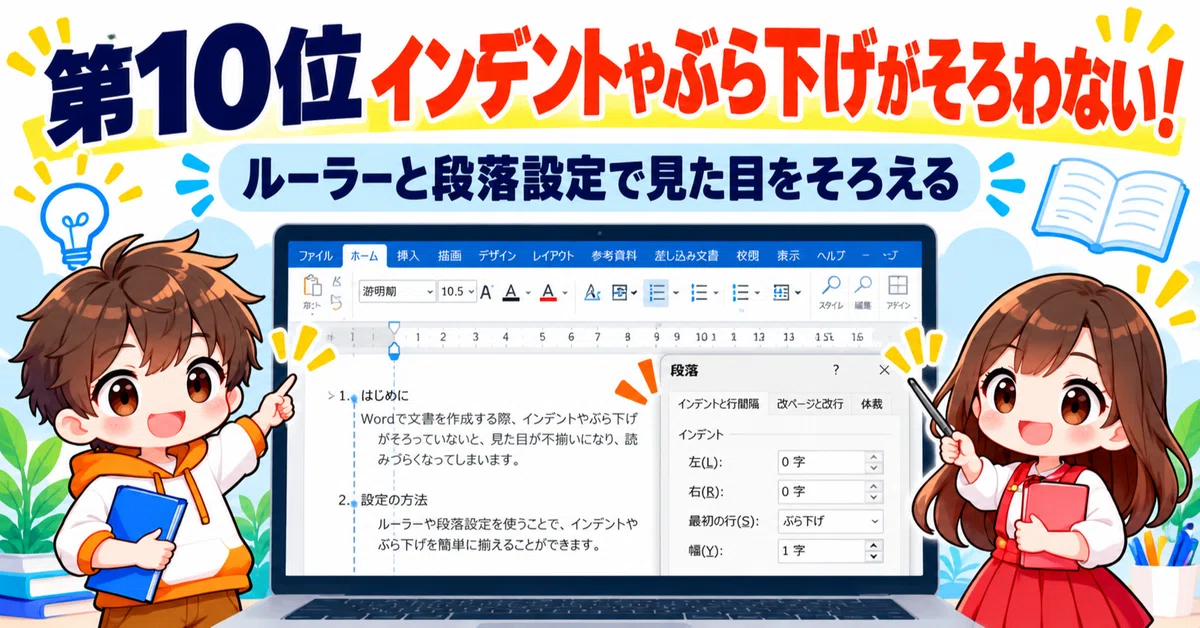This screenshot has width=1200, height=628.
Task: Open the アドイン add-ins button
Action: [898, 292]
